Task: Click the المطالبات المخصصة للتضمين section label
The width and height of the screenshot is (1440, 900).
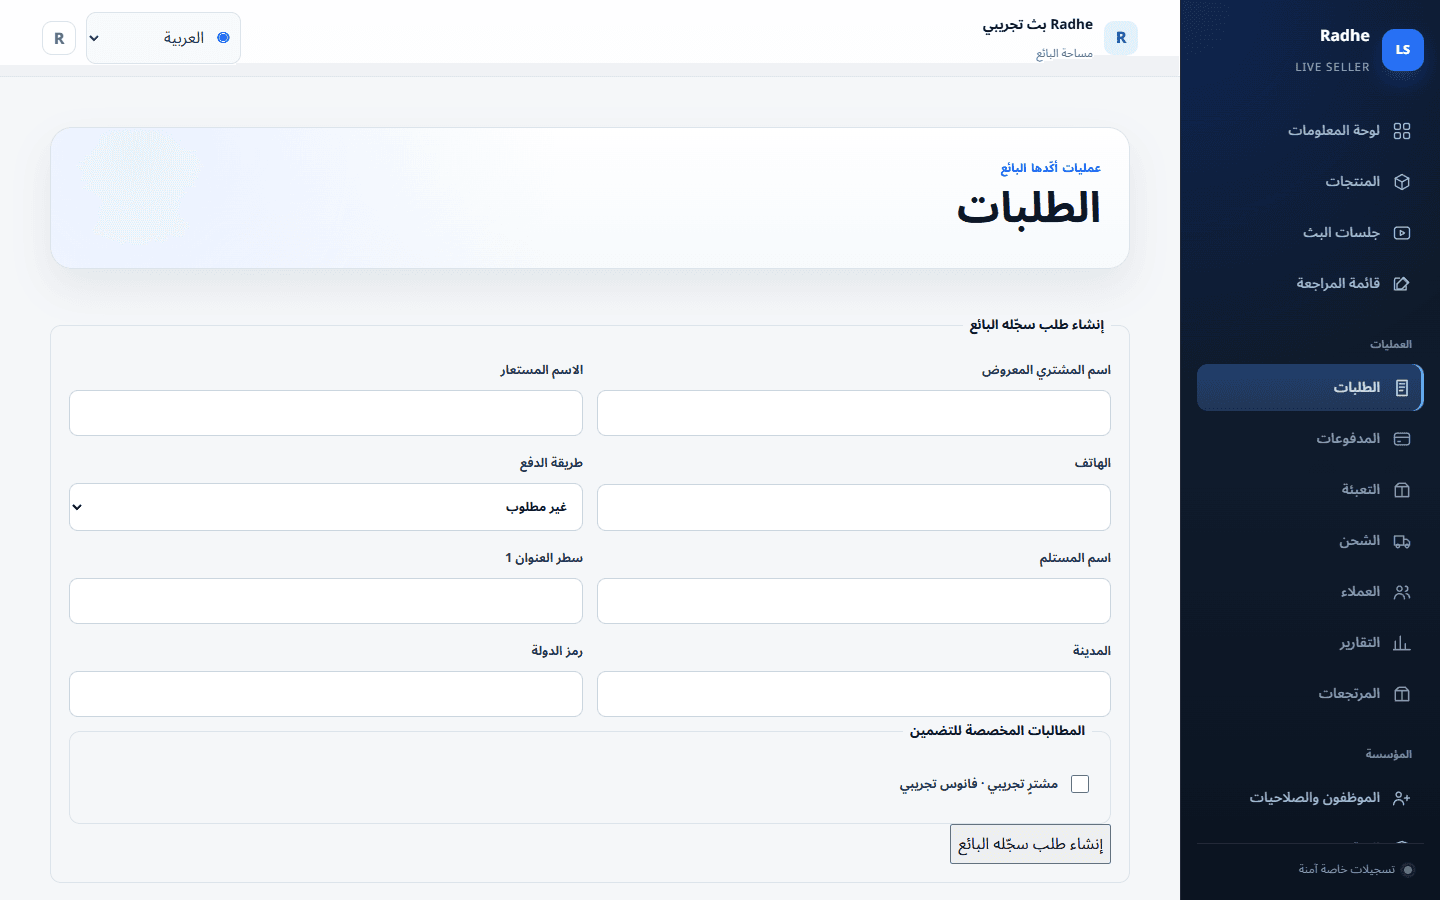Action: [x=997, y=731]
